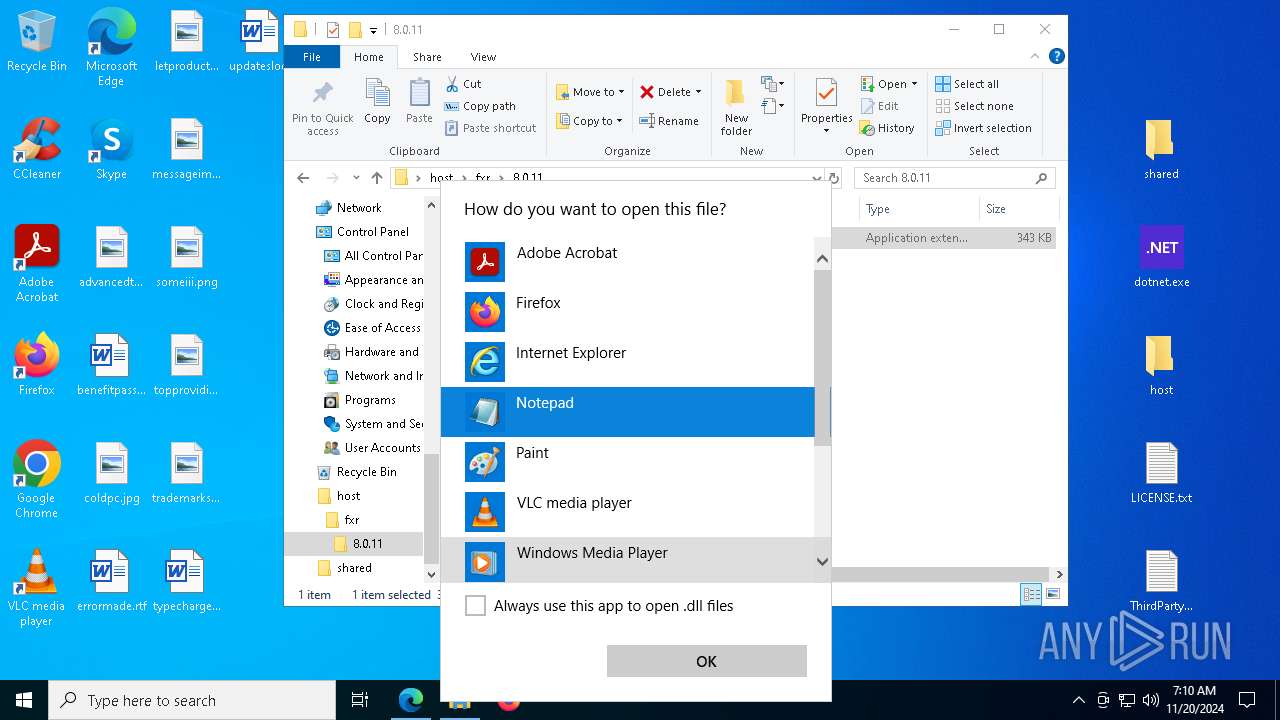Click Select none in ribbon

(974, 106)
